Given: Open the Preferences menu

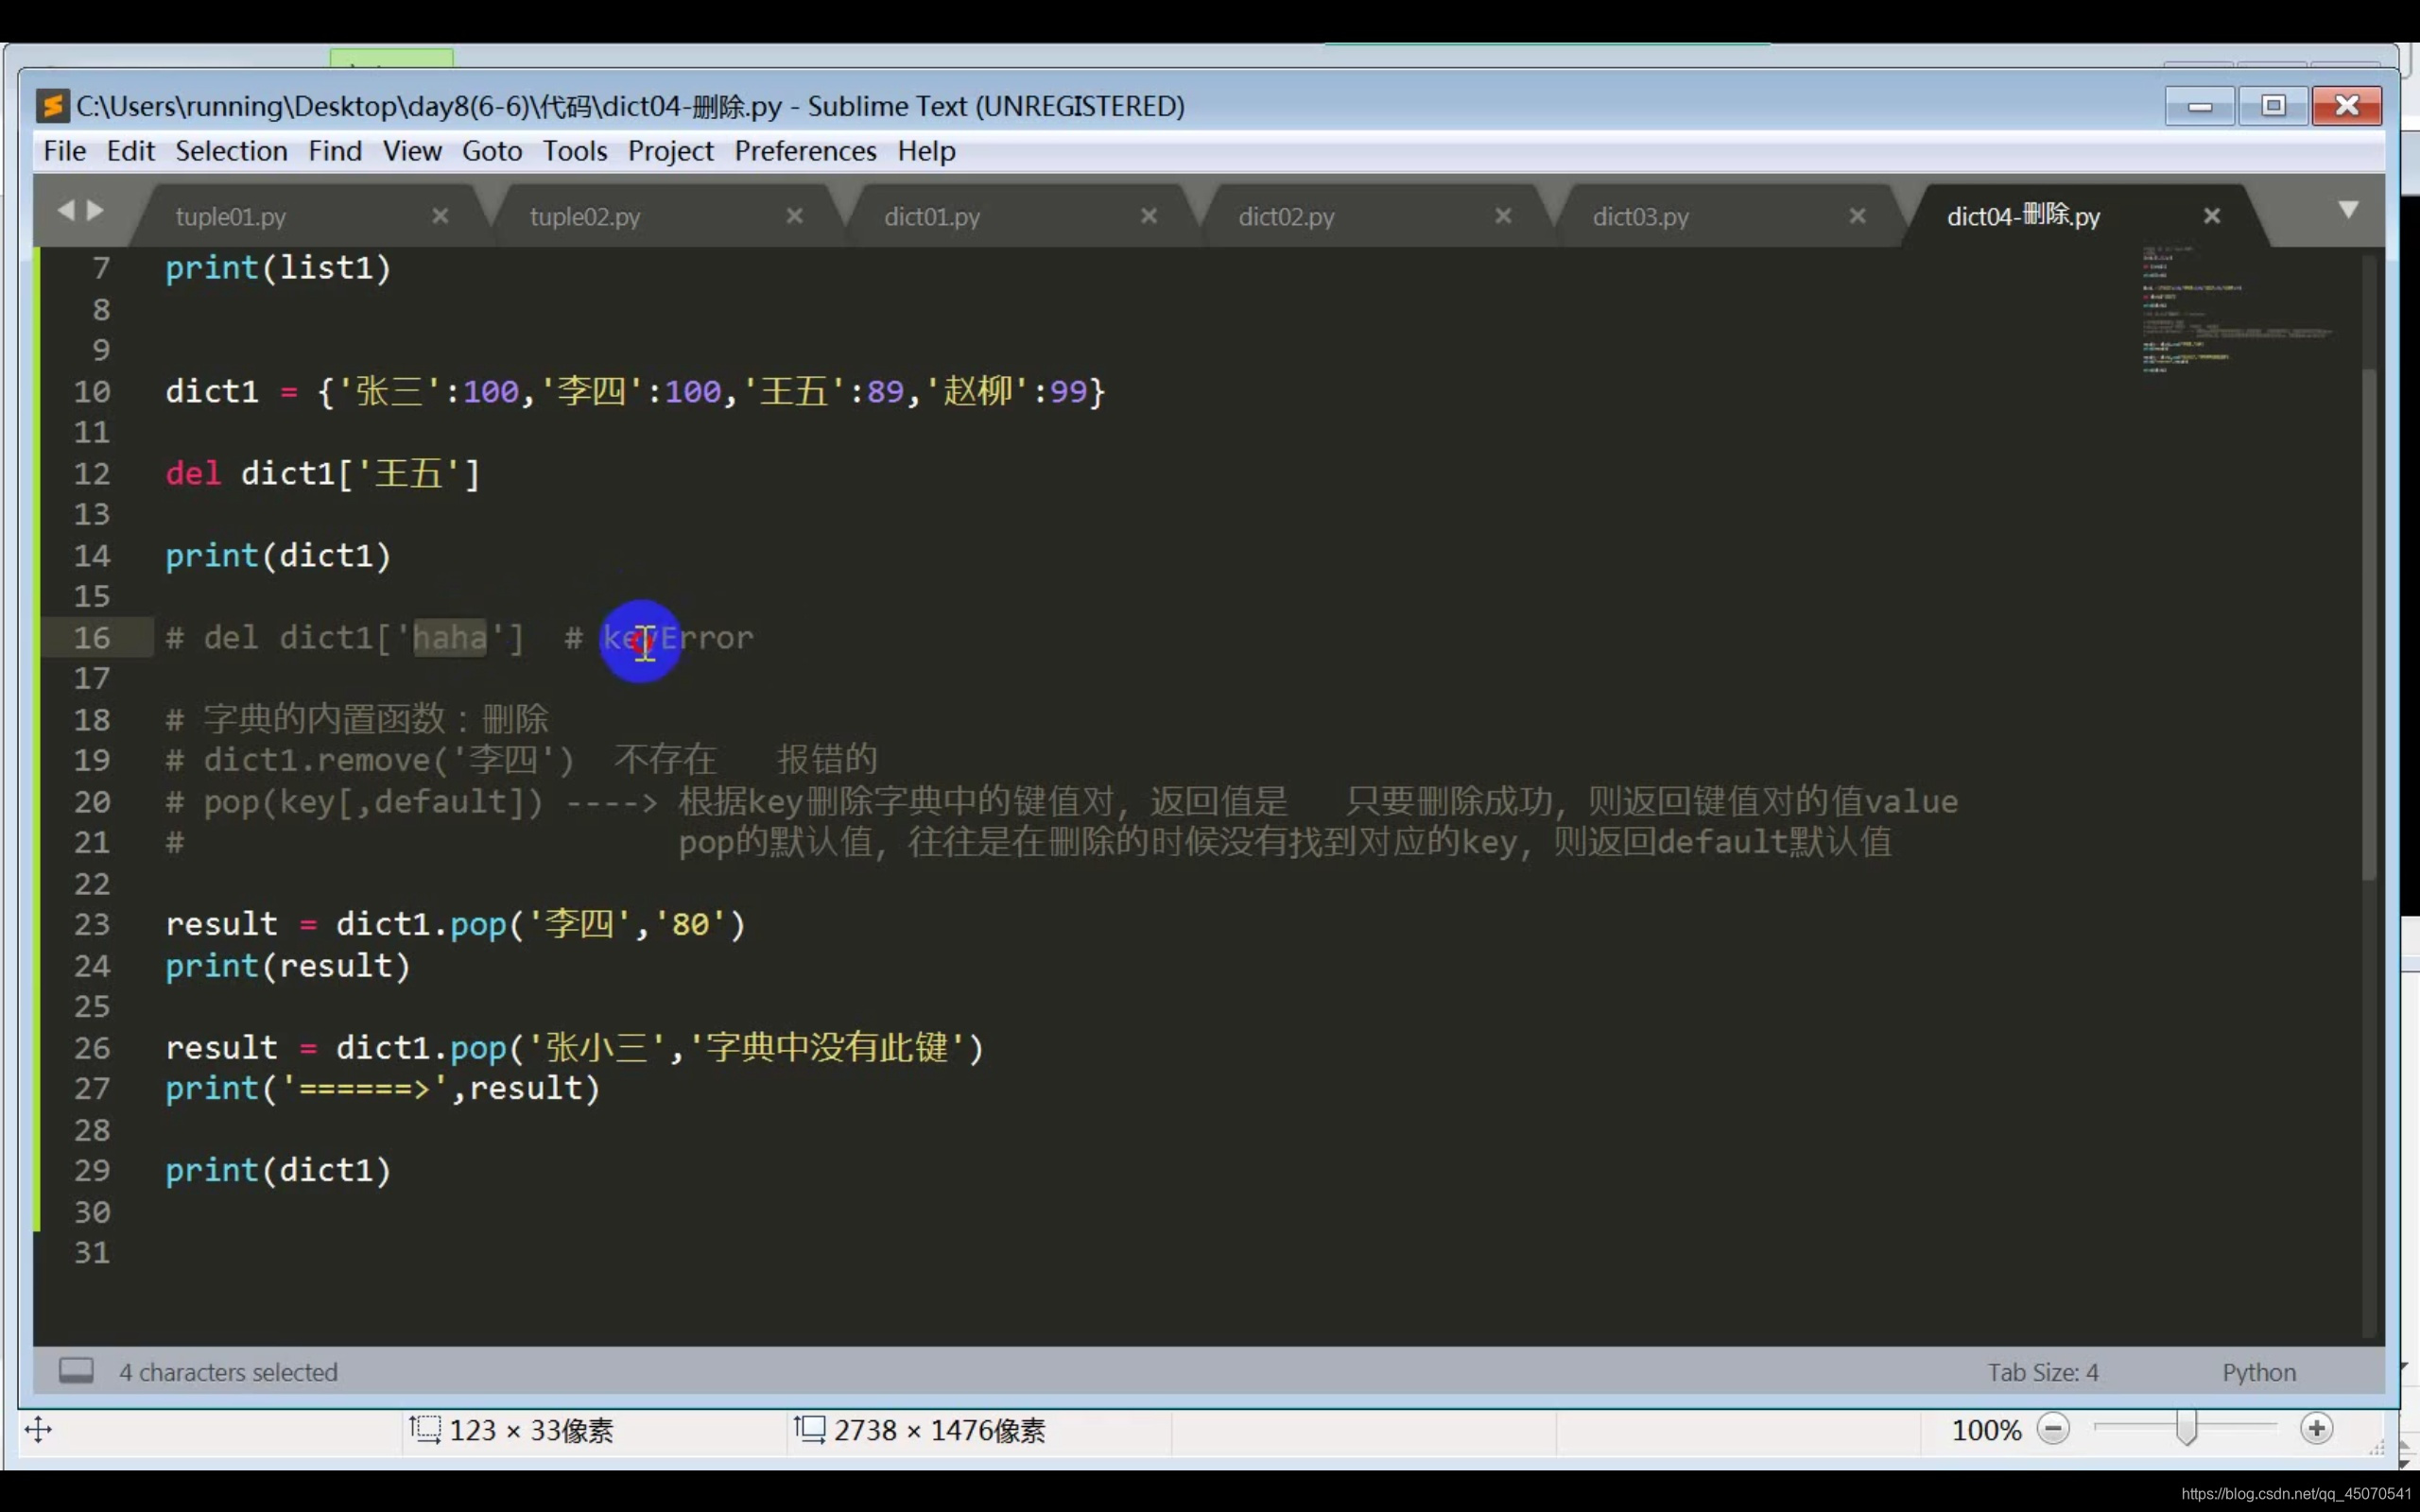Looking at the screenshot, I should point(805,151).
